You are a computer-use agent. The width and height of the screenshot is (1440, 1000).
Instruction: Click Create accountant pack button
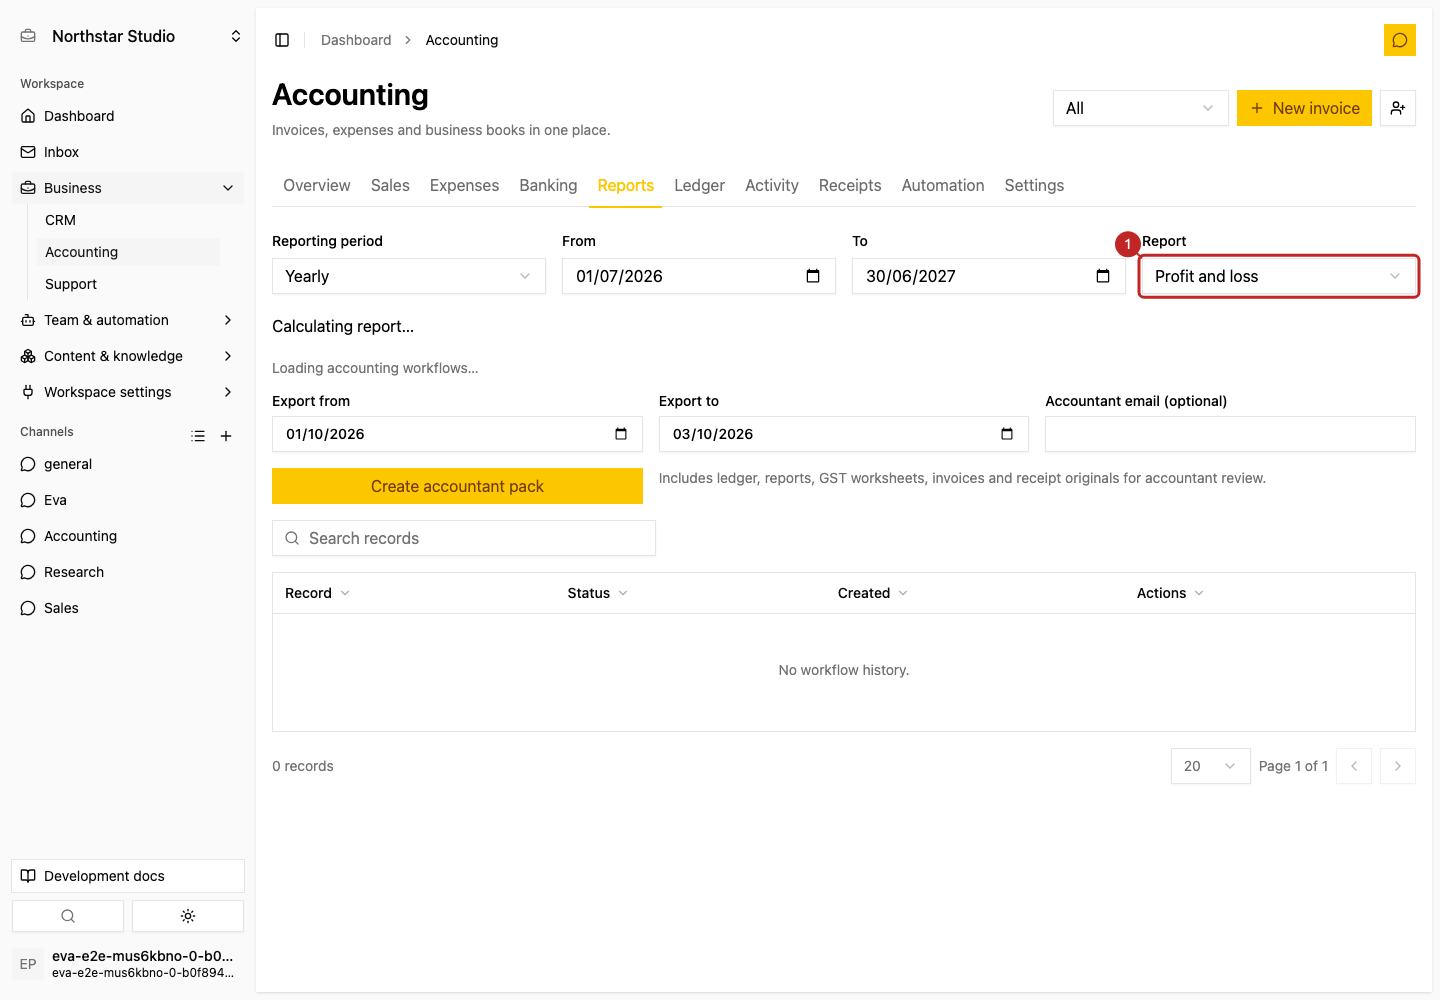(x=457, y=486)
